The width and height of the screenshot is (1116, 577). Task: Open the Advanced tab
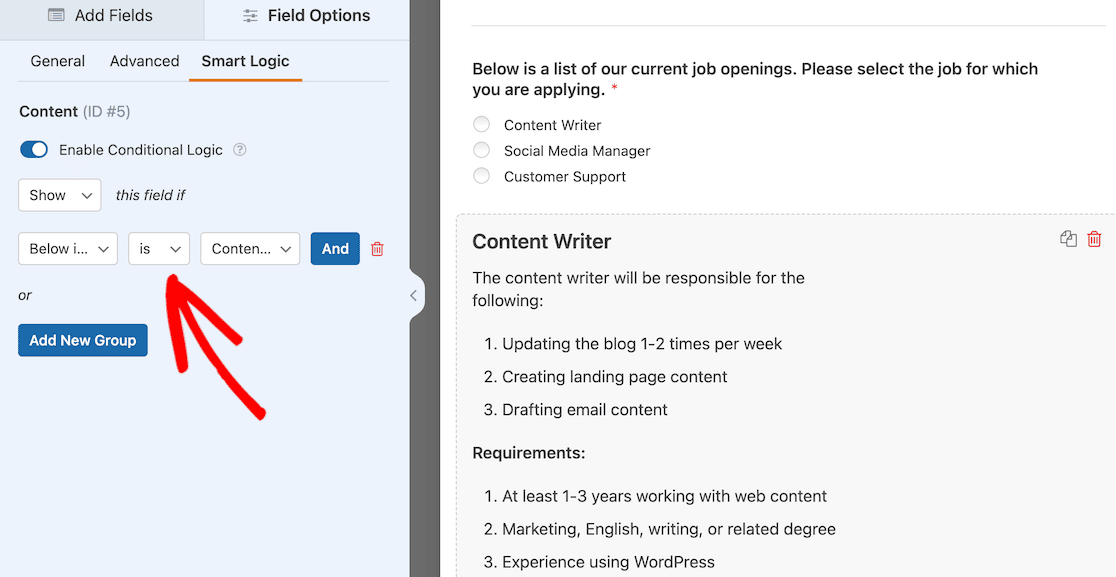(145, 61)
